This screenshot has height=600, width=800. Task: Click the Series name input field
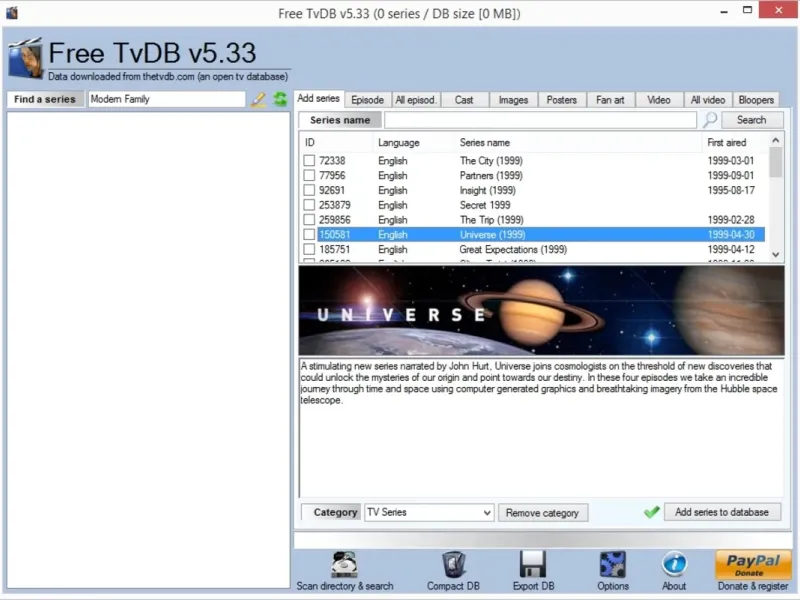[540, 120]
